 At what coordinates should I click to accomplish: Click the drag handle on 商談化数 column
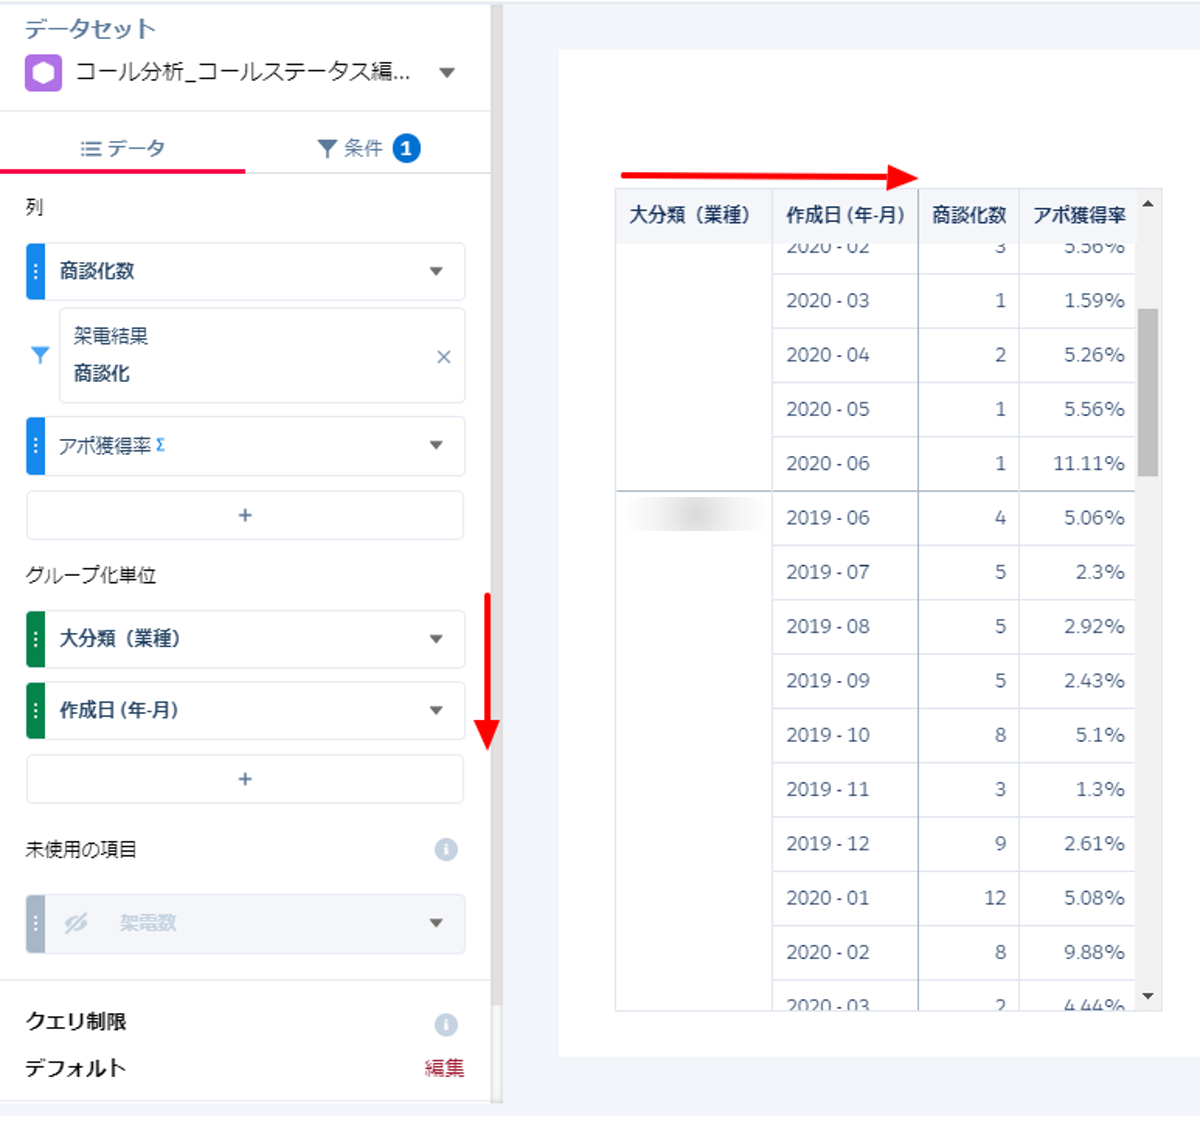click(36, 271)
